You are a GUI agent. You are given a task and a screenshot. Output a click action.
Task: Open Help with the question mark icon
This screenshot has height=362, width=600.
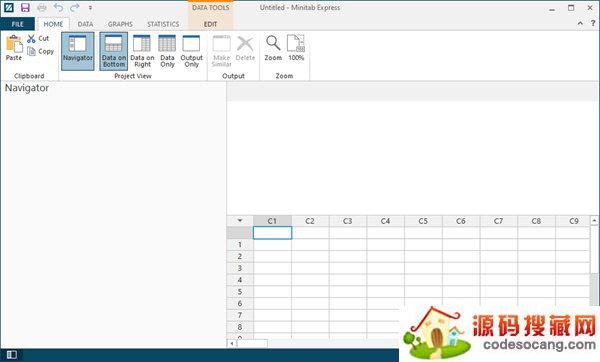[x=593, y=23]
